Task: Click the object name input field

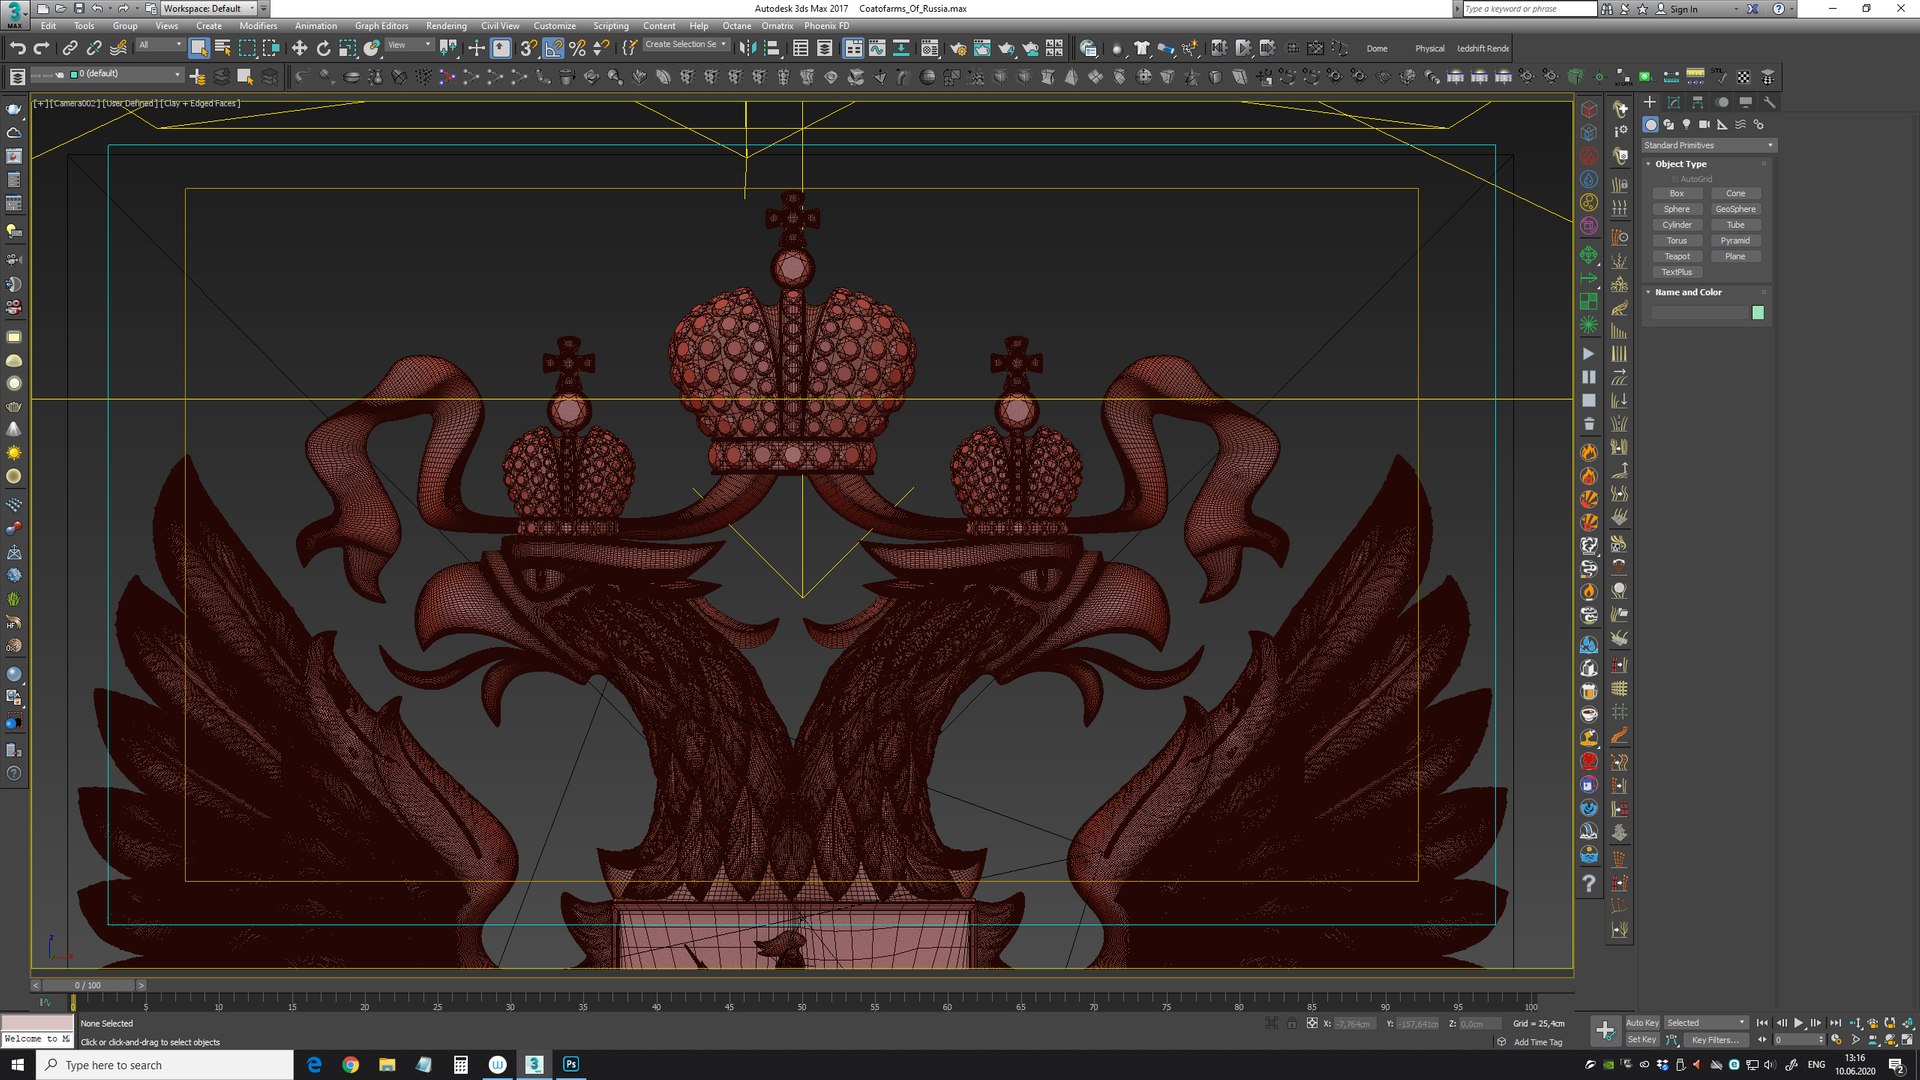Action: (x=1699, y=313)
